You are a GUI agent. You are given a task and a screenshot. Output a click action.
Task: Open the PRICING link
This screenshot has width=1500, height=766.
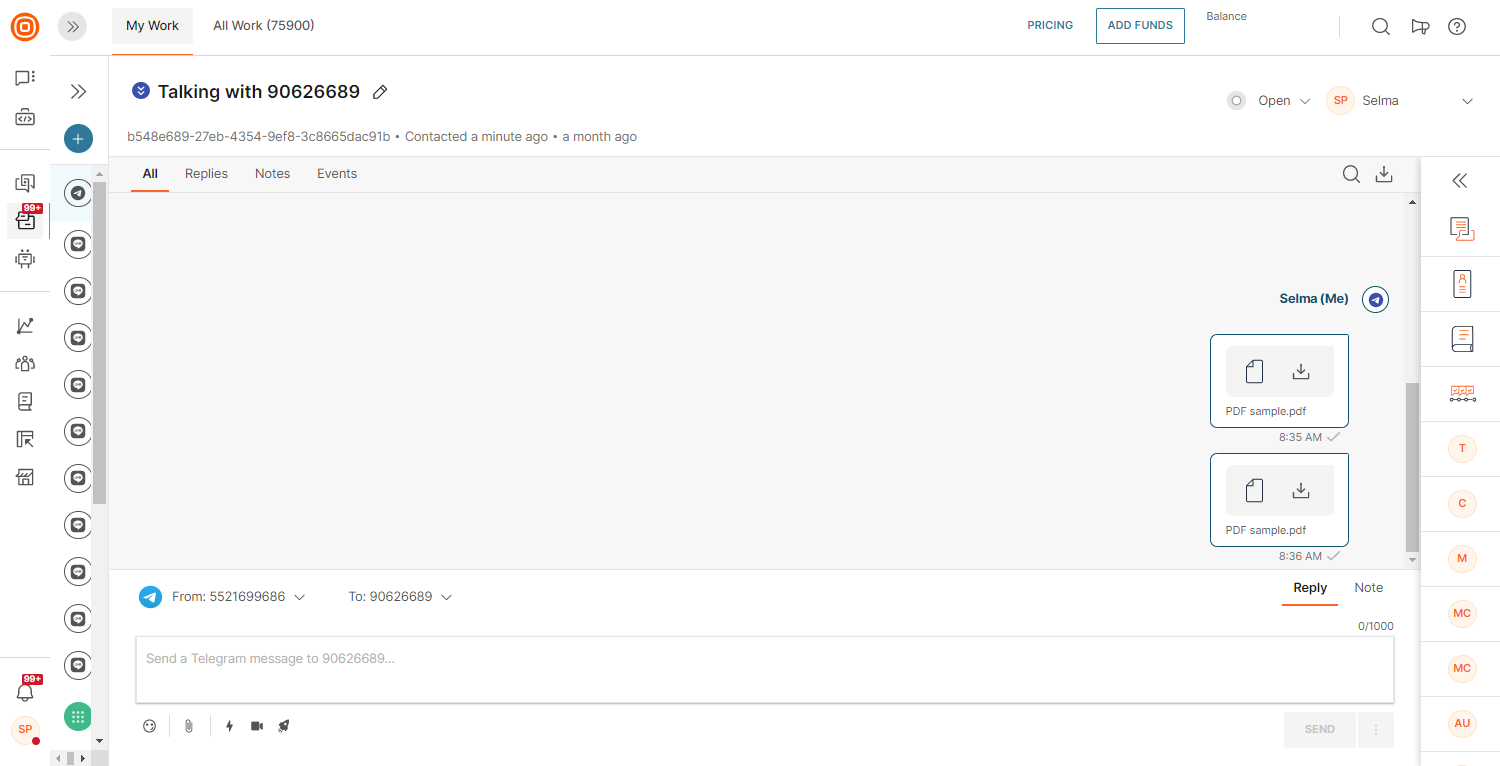(1050, 26)
